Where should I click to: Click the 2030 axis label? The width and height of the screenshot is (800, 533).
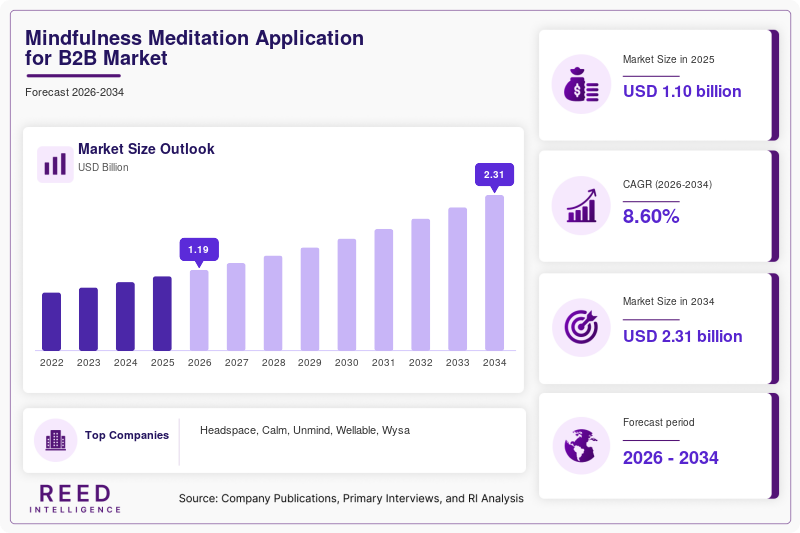point(347,363)
